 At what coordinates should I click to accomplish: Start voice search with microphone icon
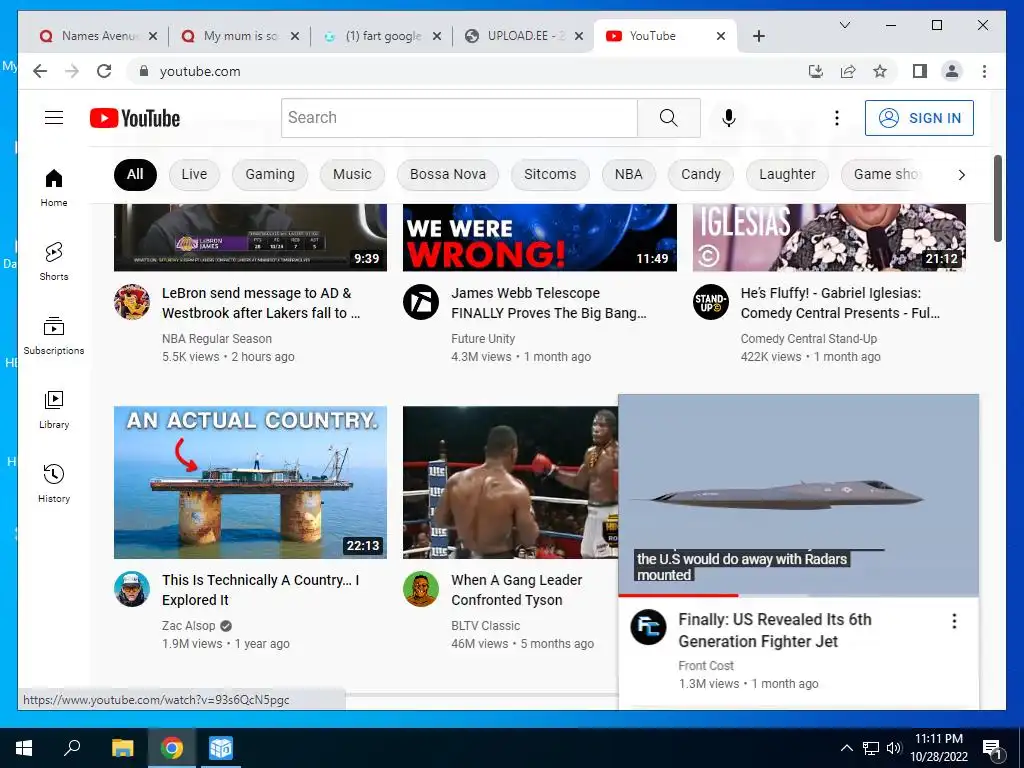coord(729,118)
